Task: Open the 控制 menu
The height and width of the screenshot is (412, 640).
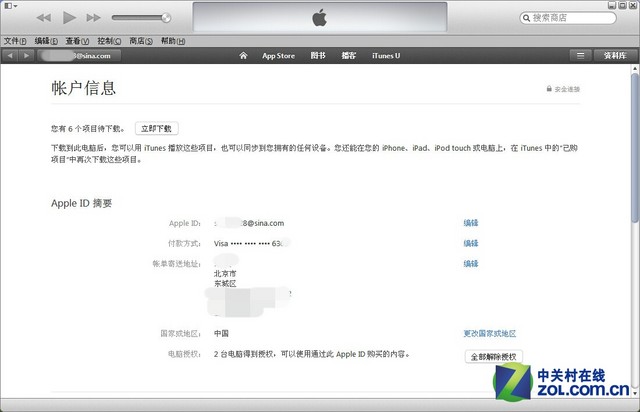Action: [x=109, y=41]
